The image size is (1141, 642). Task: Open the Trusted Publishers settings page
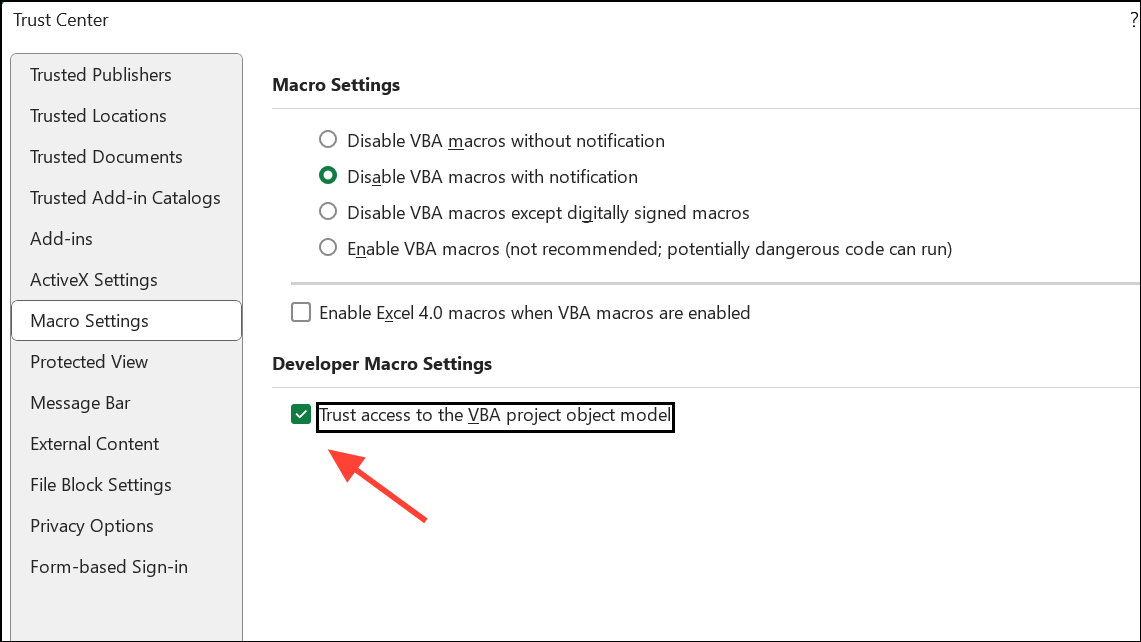click(x=99, y=74)
